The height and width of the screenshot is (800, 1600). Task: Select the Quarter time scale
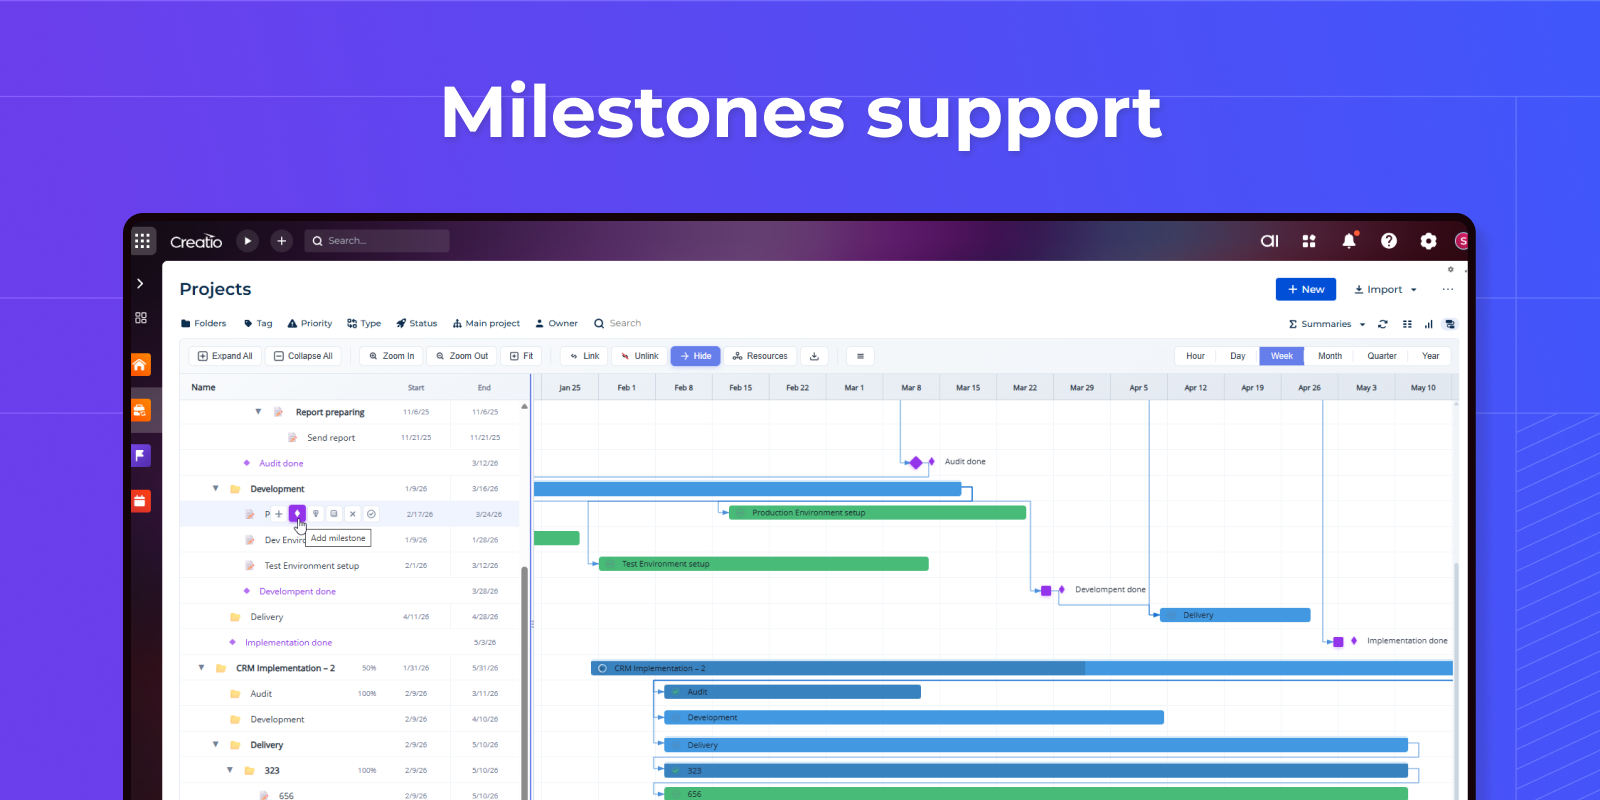(1382, 356)
